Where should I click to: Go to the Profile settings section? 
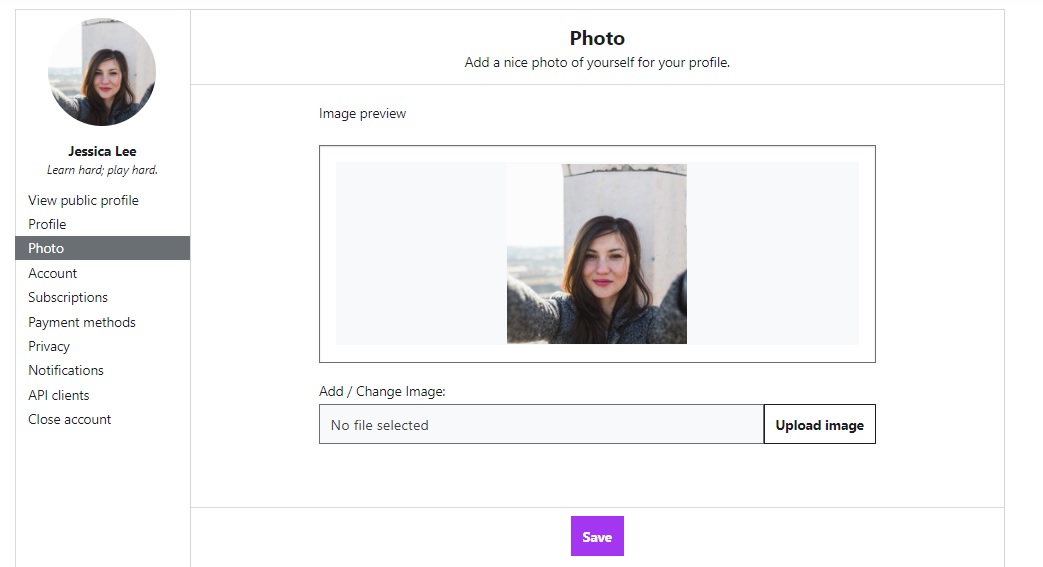tap(47, 224)
